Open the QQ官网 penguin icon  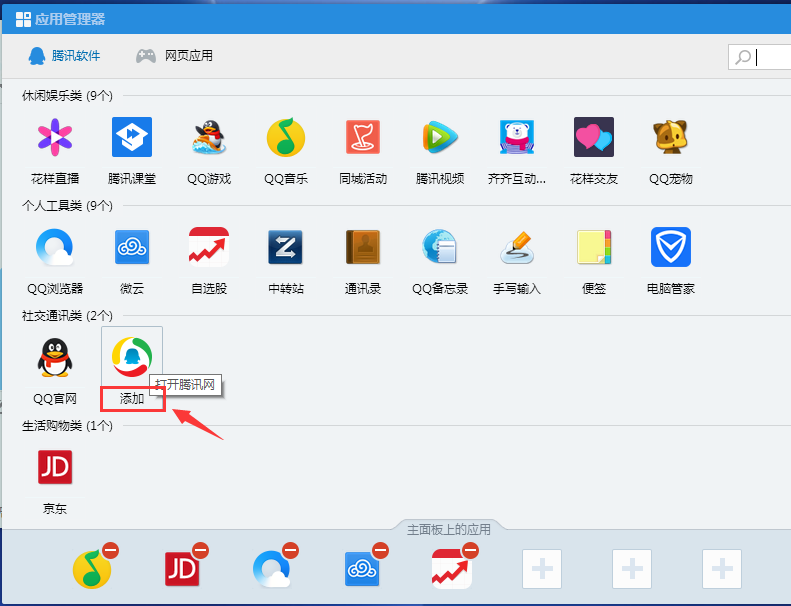(x=55, y=357)
